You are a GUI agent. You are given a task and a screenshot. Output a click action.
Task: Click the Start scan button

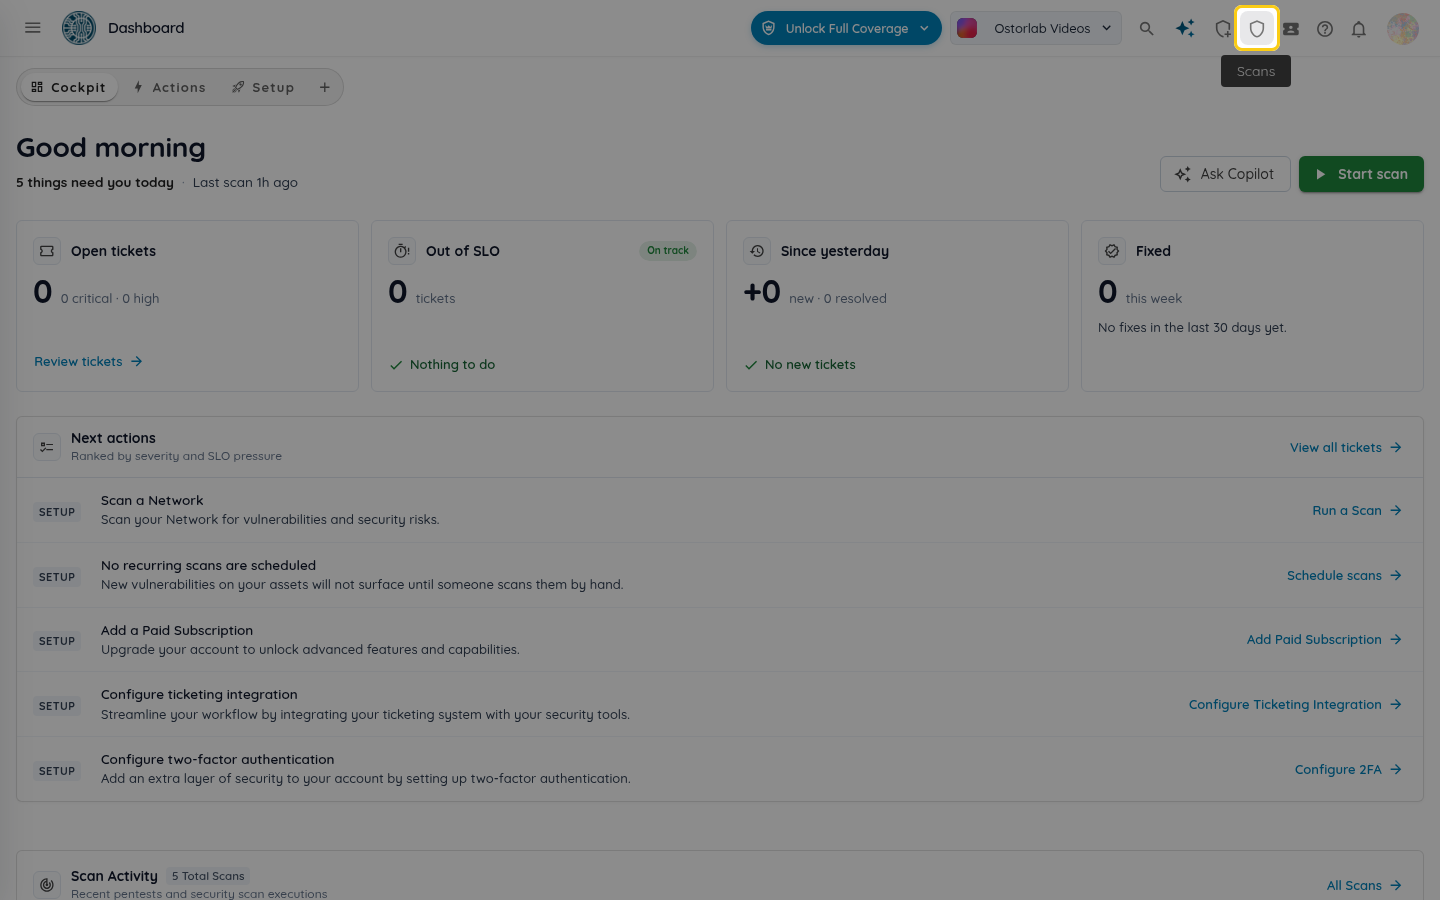[x=1361, y=174]
